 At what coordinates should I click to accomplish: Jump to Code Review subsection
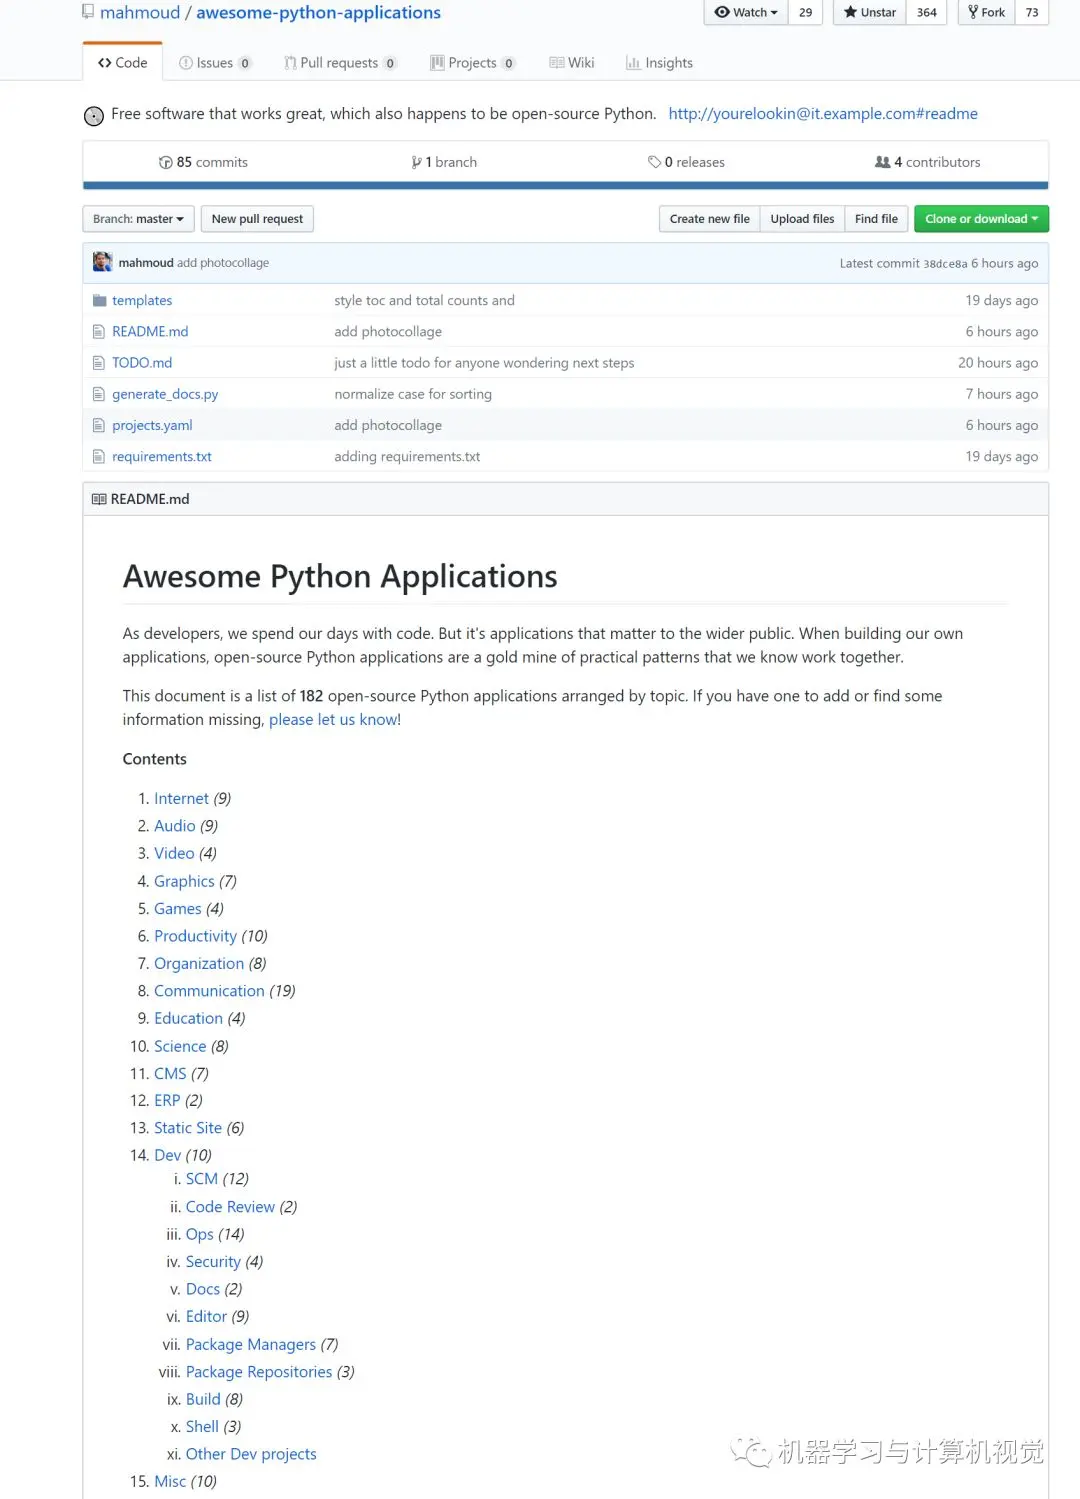coord(230,1207)
